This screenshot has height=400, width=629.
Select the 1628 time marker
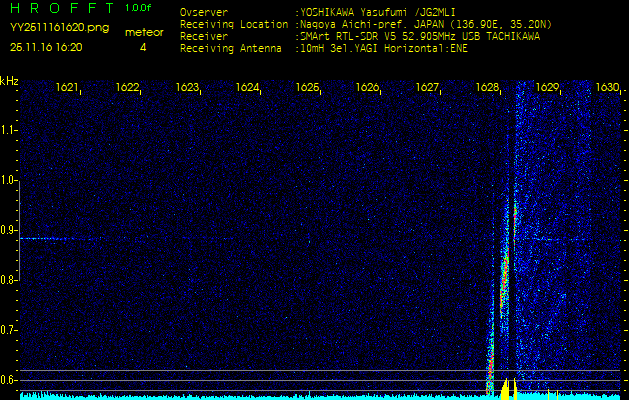[488, 88]
